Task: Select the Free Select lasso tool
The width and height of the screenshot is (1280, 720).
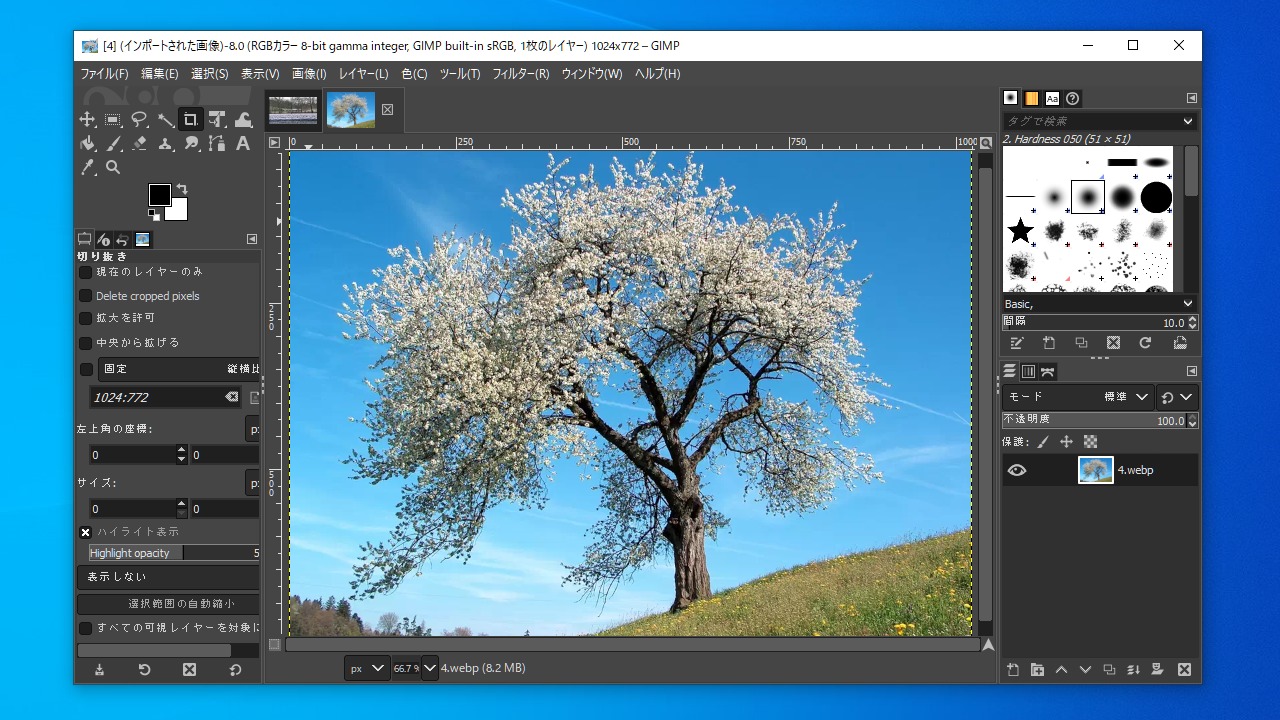Action: (139, 120)
